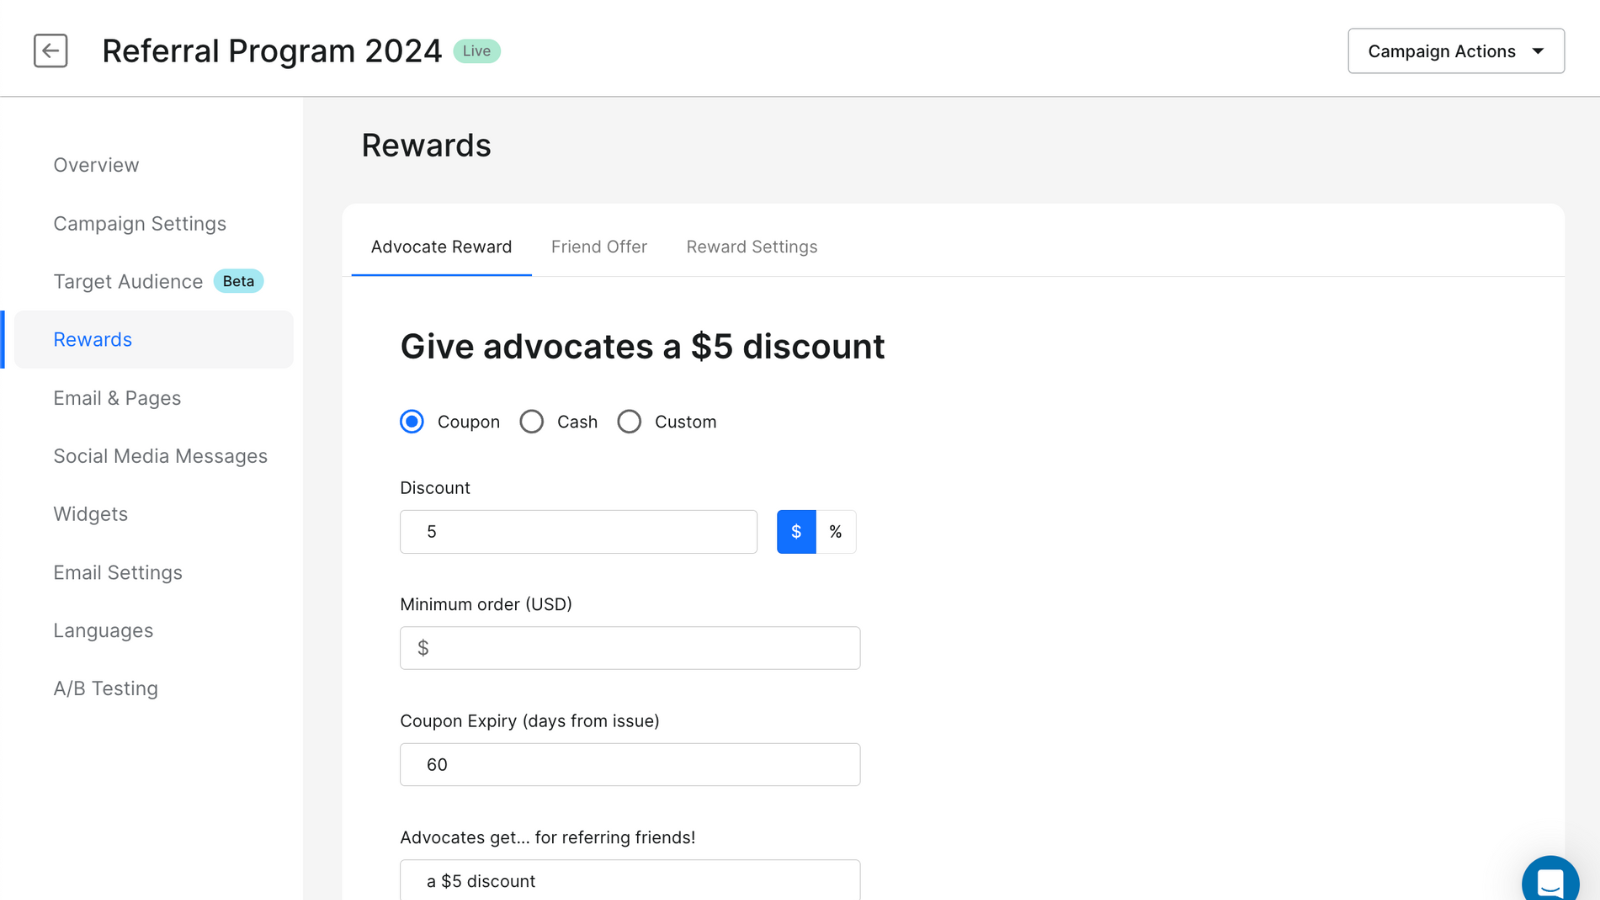1600x900 pixels.
Task: Click the Live status badge
Action: (x=477, y=50)
